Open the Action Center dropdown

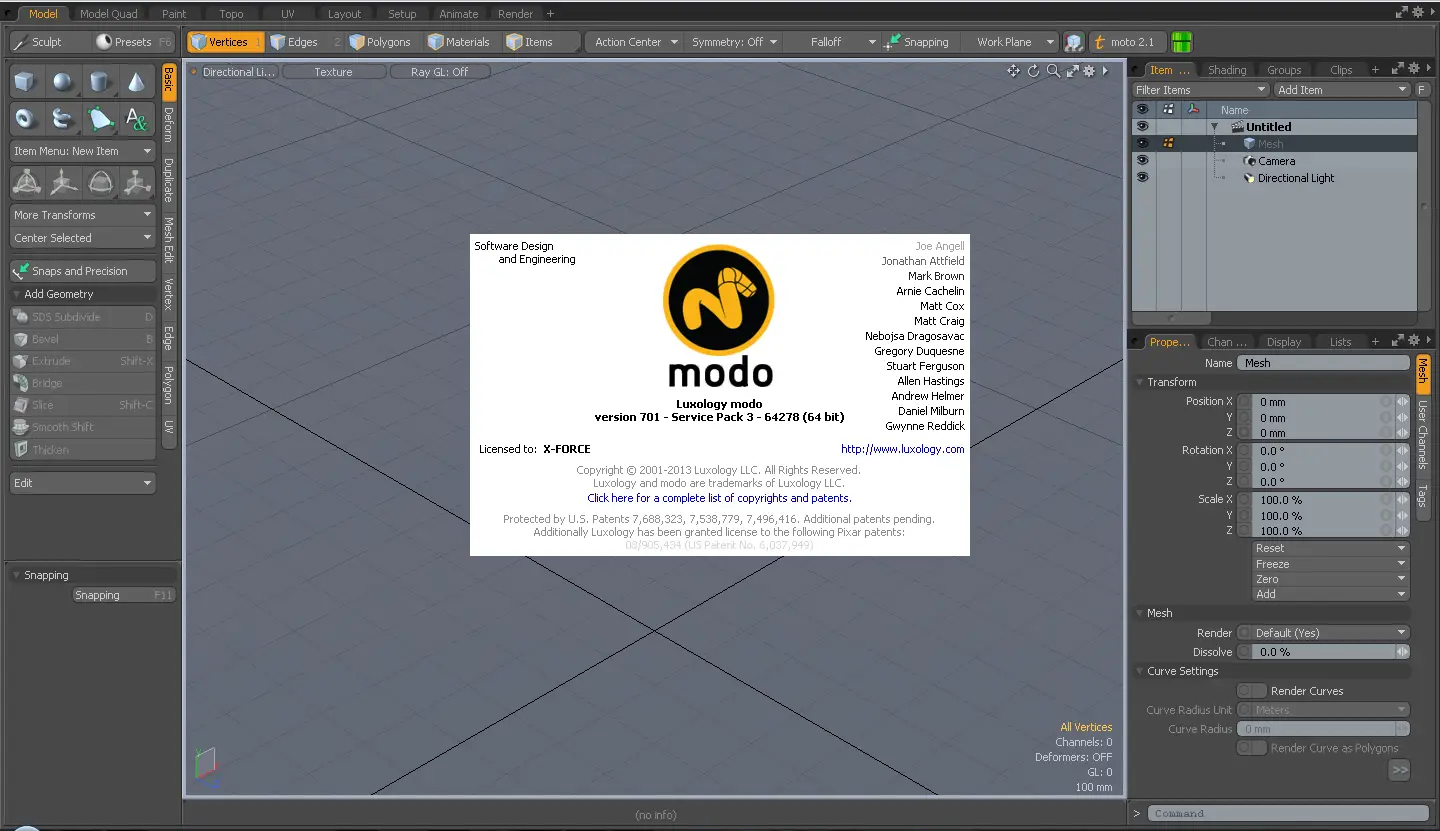[x=636, y=42]
